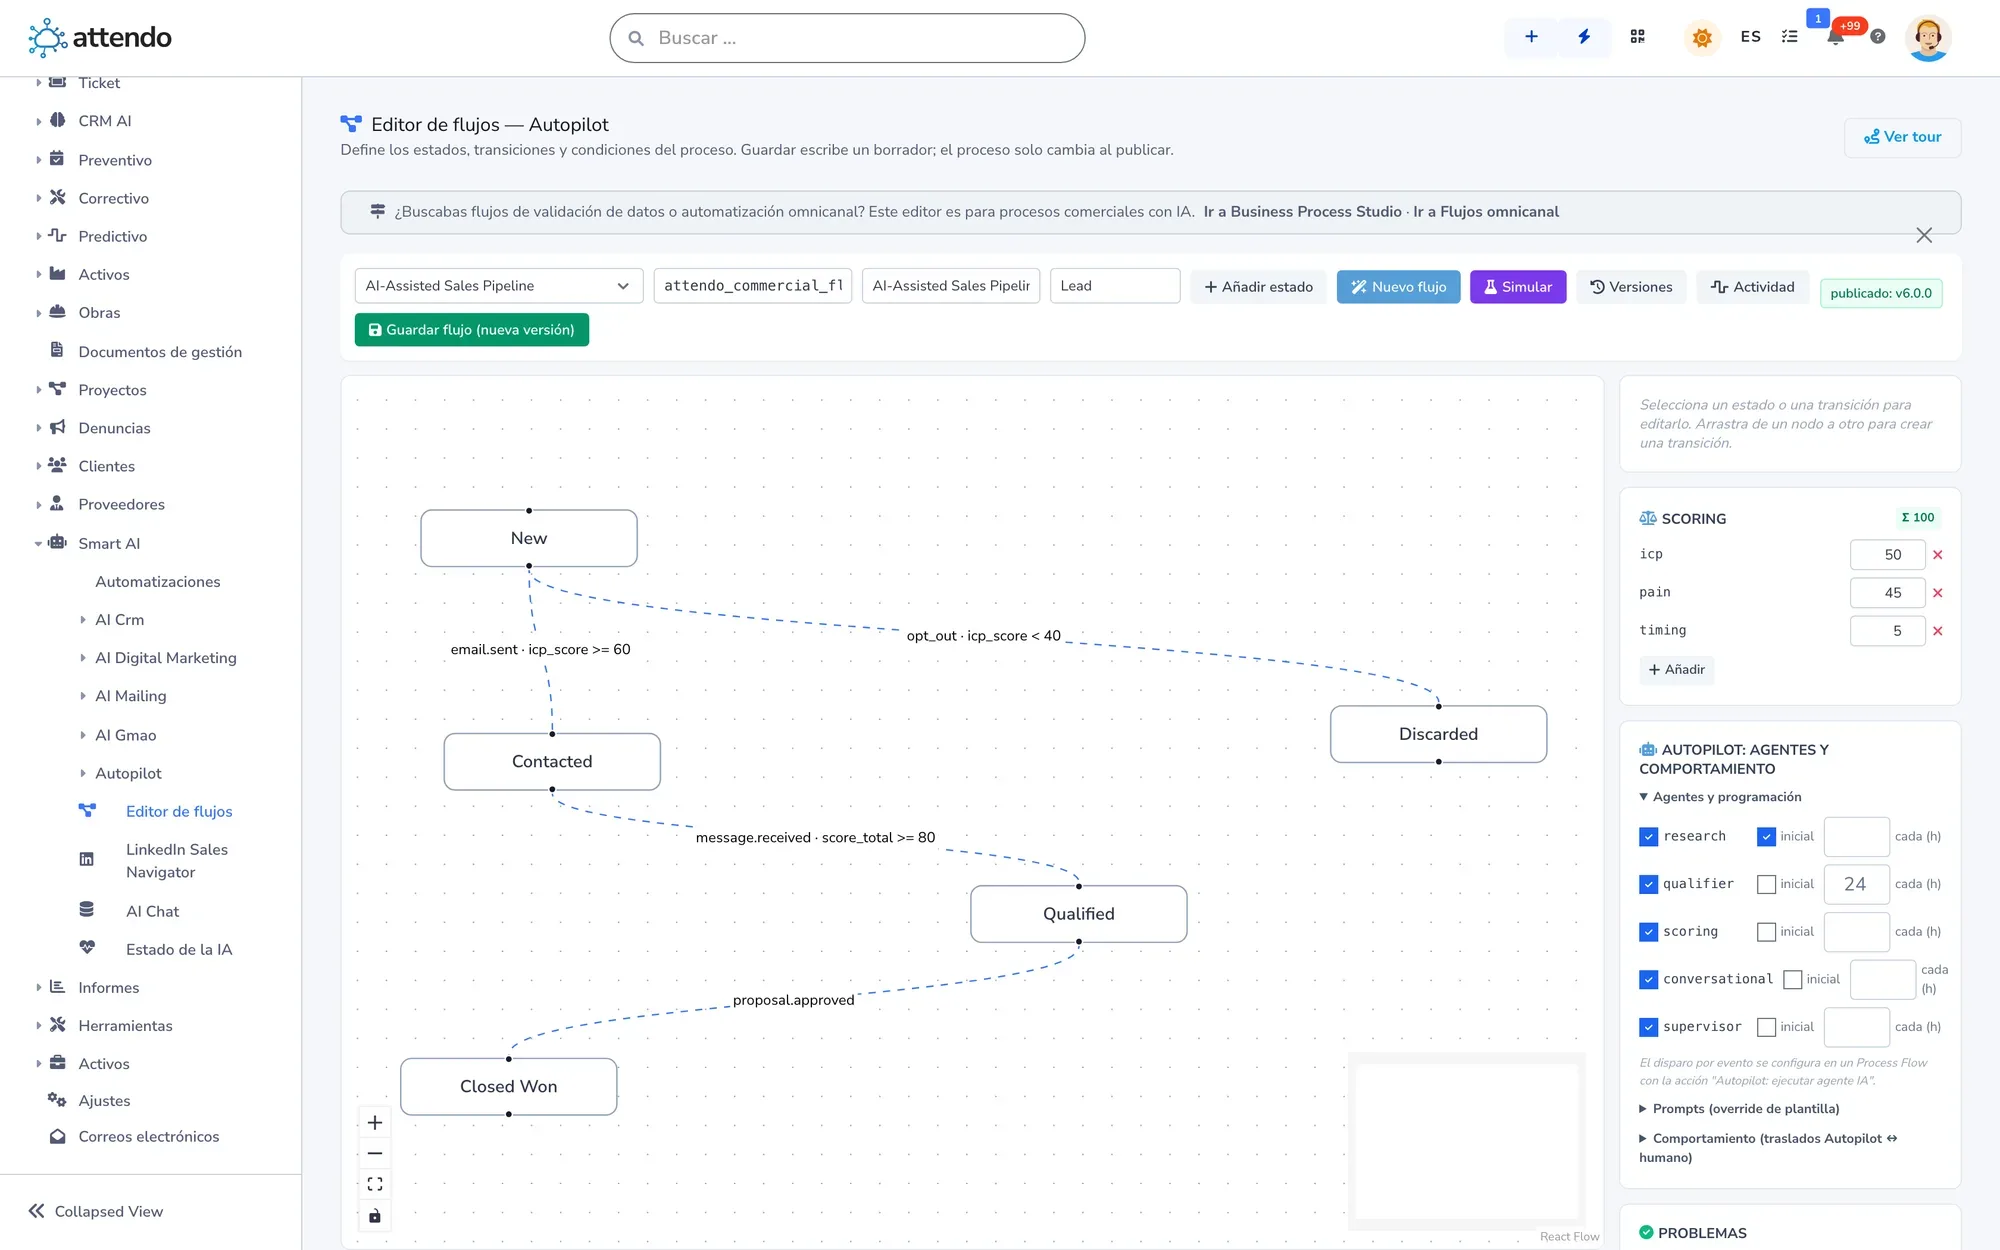The image size is (2000, 1250).
Task: Uncheck the conversational agent checkbox
Action: (x=1648, y=980)
